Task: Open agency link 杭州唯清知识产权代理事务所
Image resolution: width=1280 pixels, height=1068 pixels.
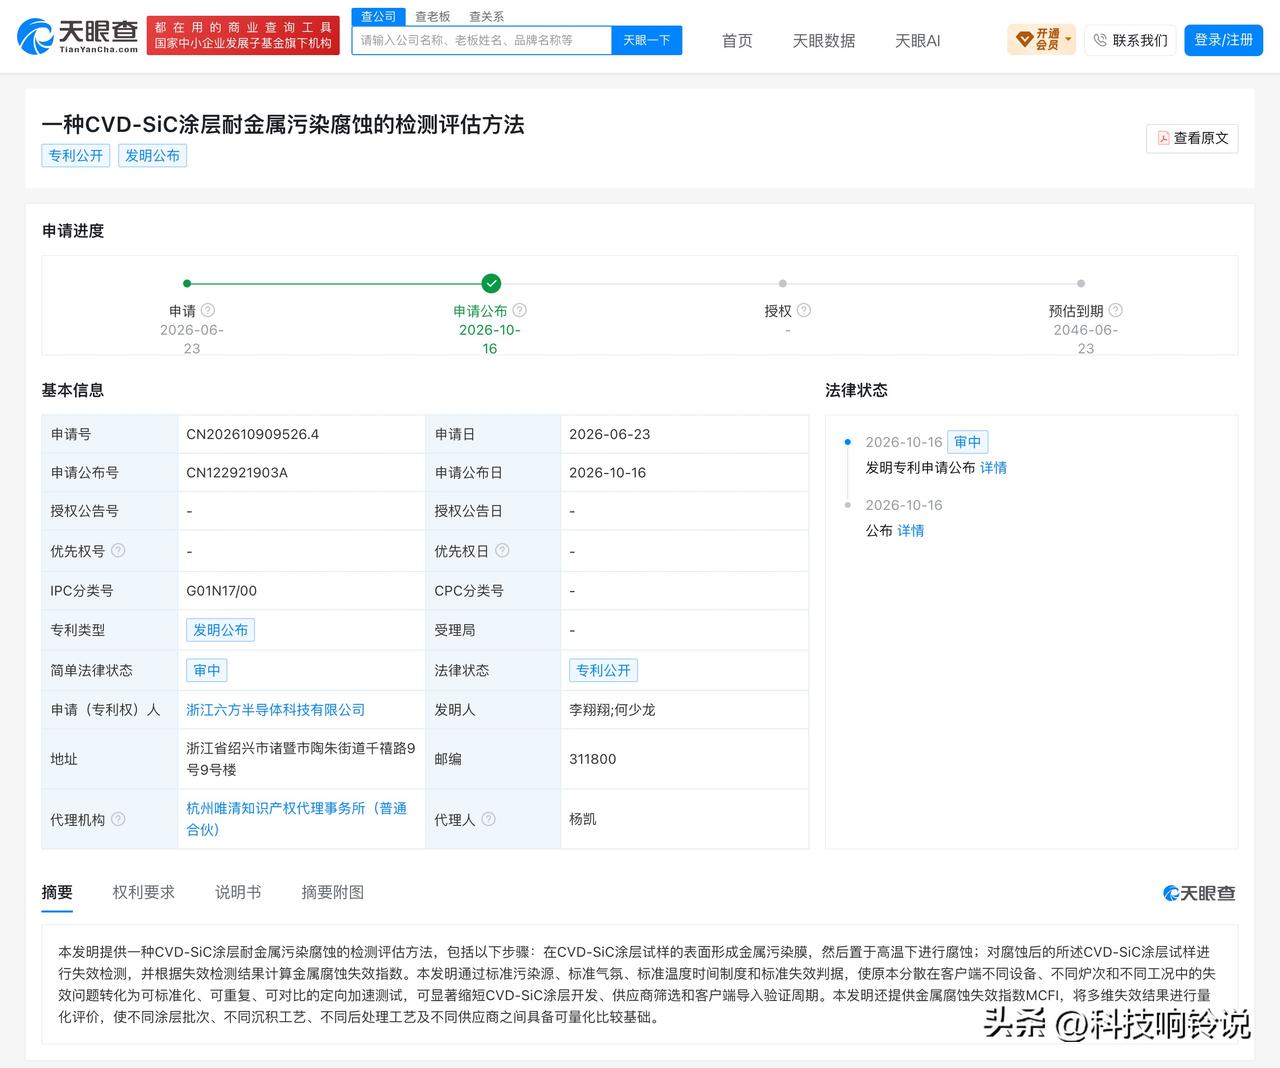Action: tap(297, 819)
